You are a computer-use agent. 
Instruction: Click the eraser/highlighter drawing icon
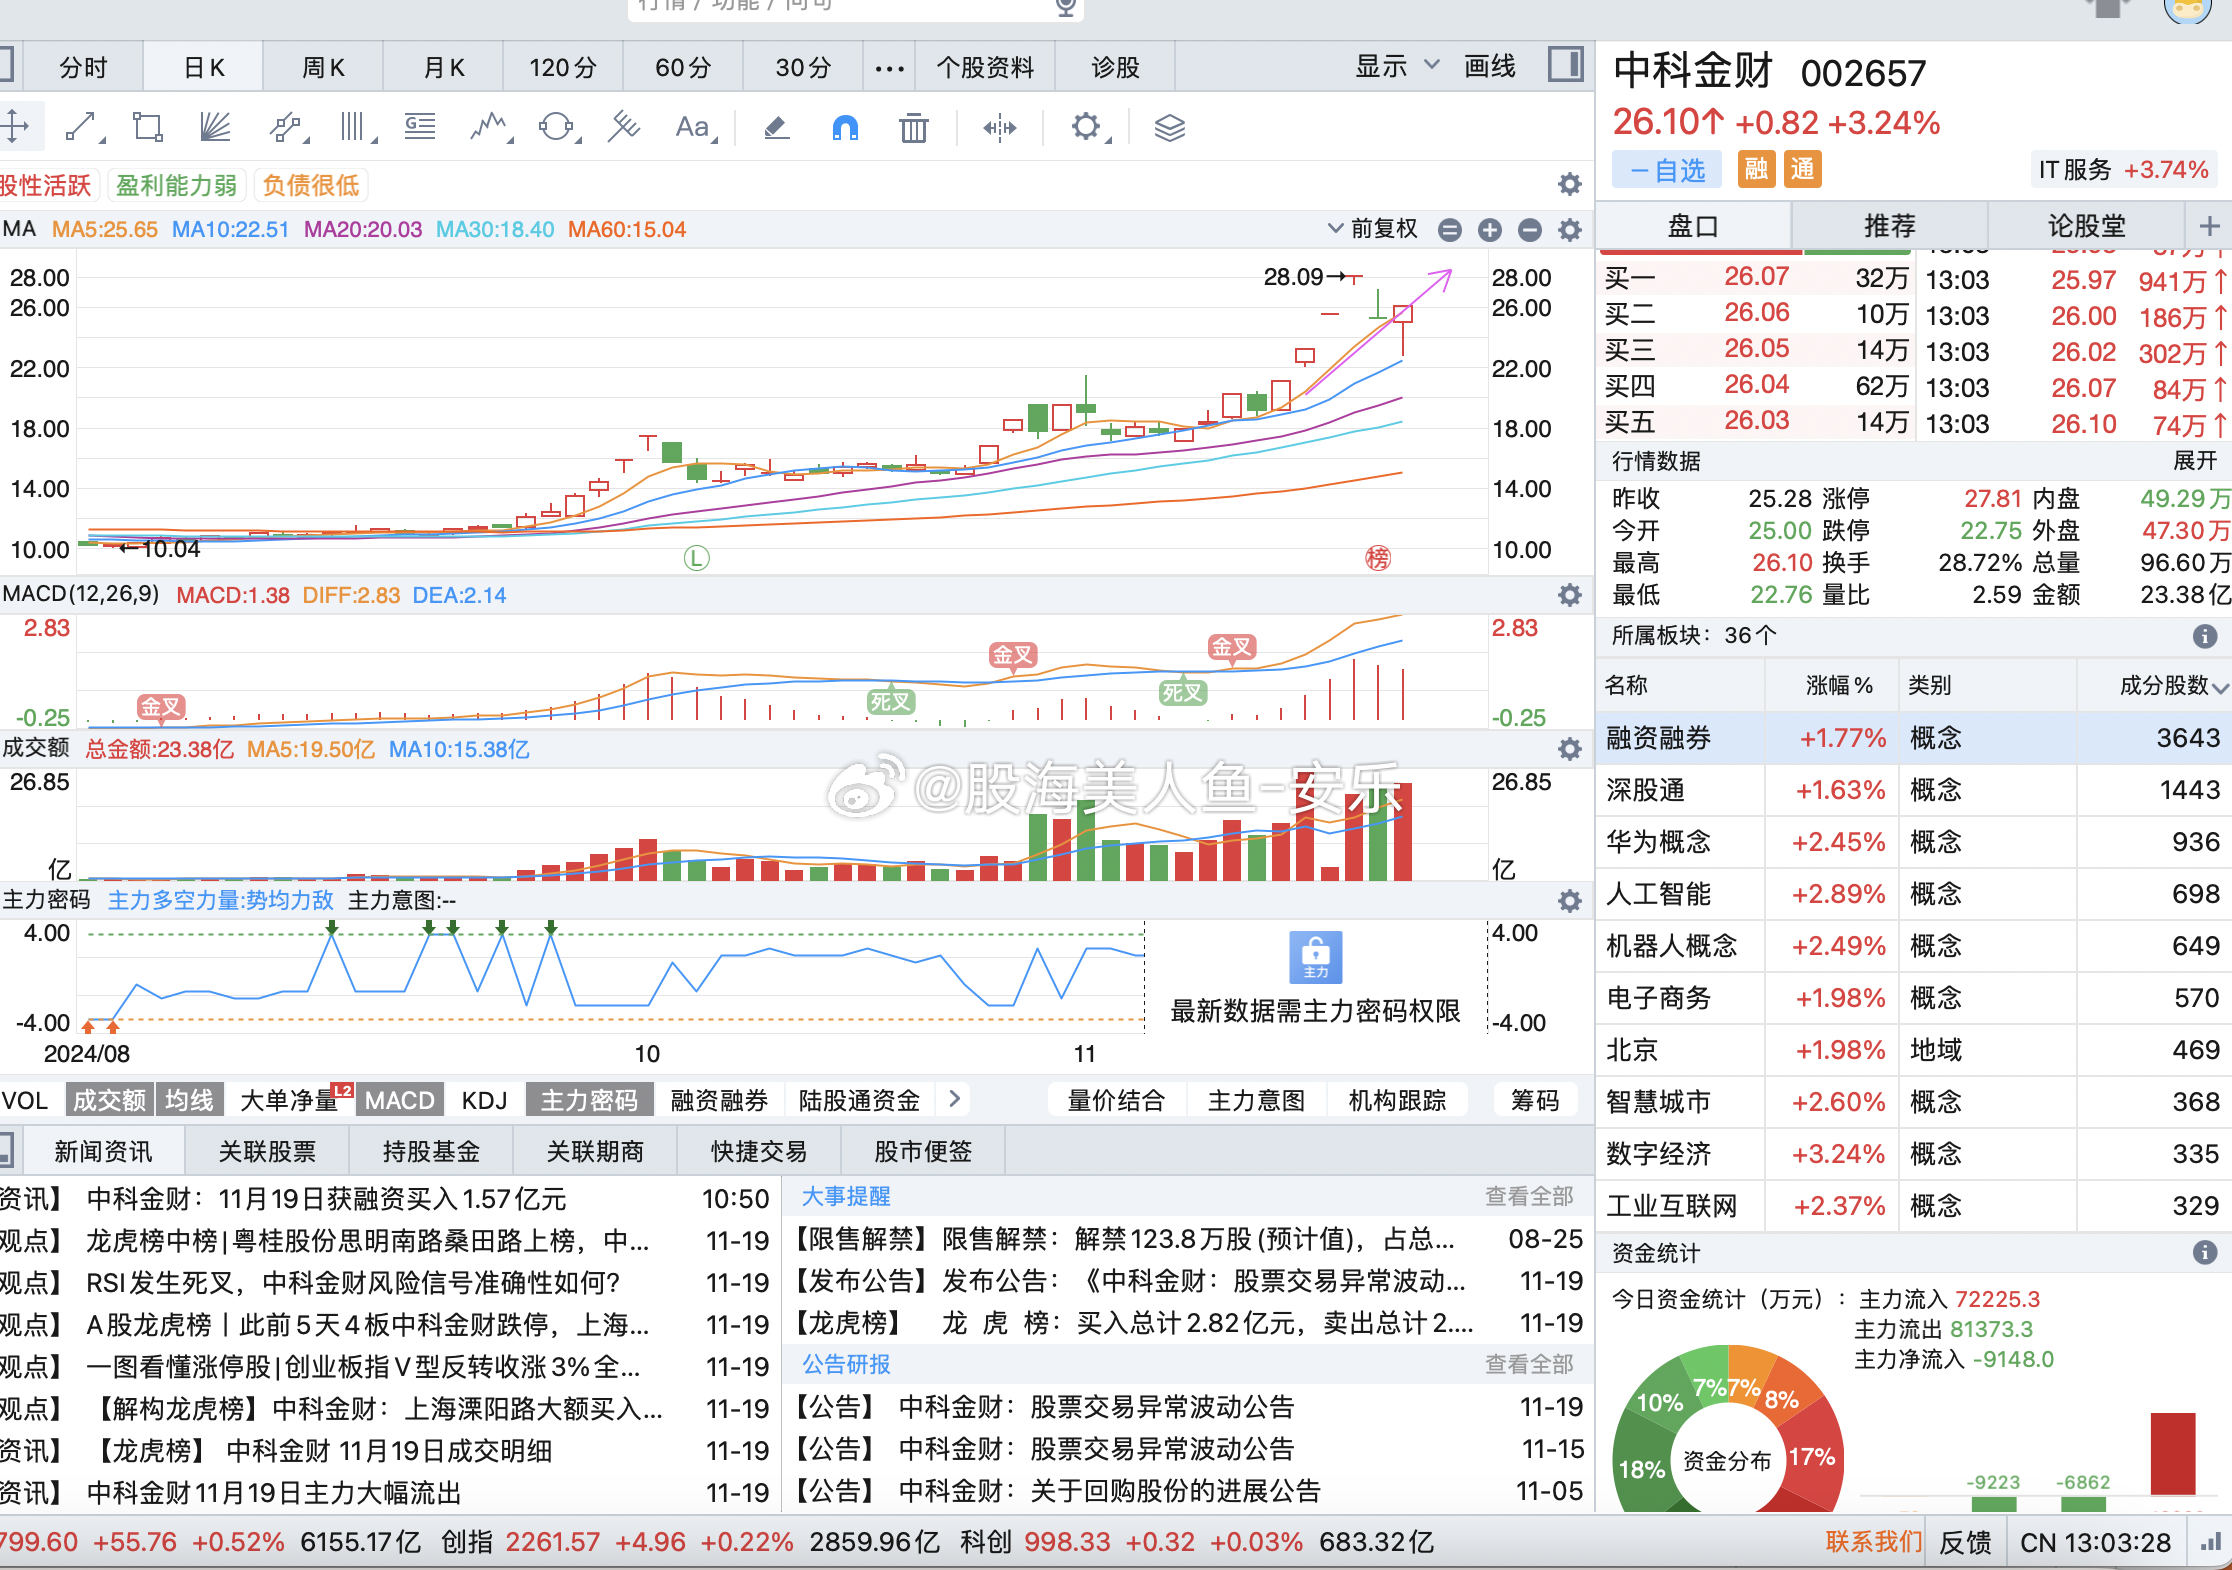[776, 127]
